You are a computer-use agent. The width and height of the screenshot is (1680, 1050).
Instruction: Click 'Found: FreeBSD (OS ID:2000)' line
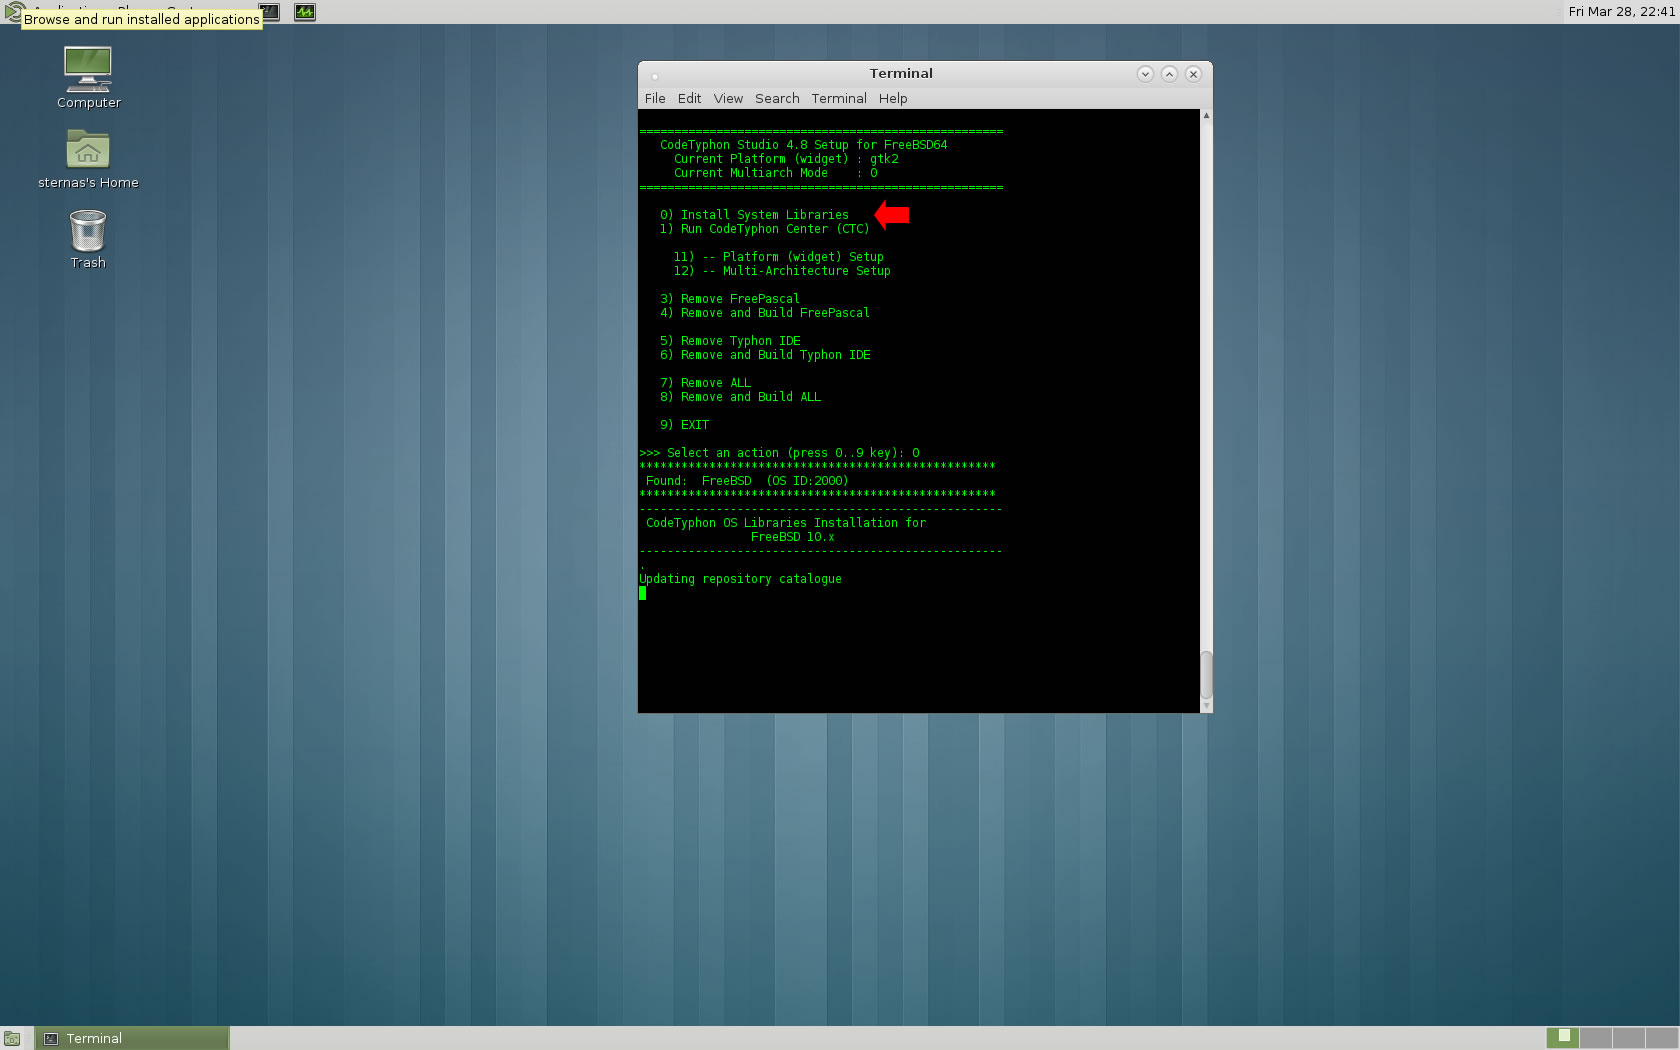(x=747, y=481)
